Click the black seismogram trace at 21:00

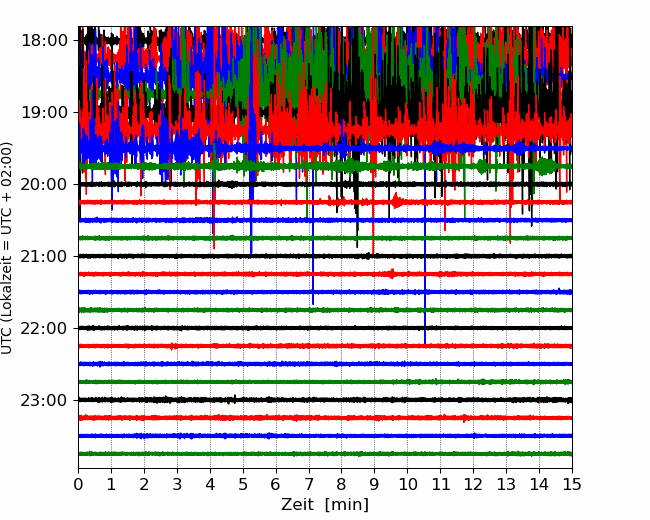point(325,256)
